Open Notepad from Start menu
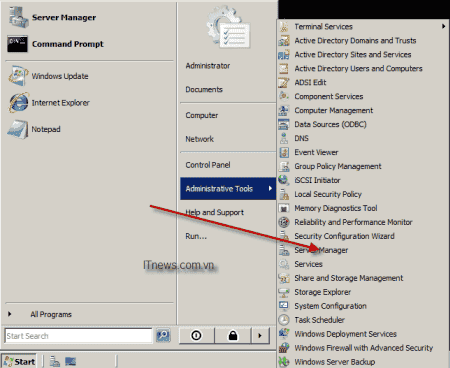 point(34,129)
